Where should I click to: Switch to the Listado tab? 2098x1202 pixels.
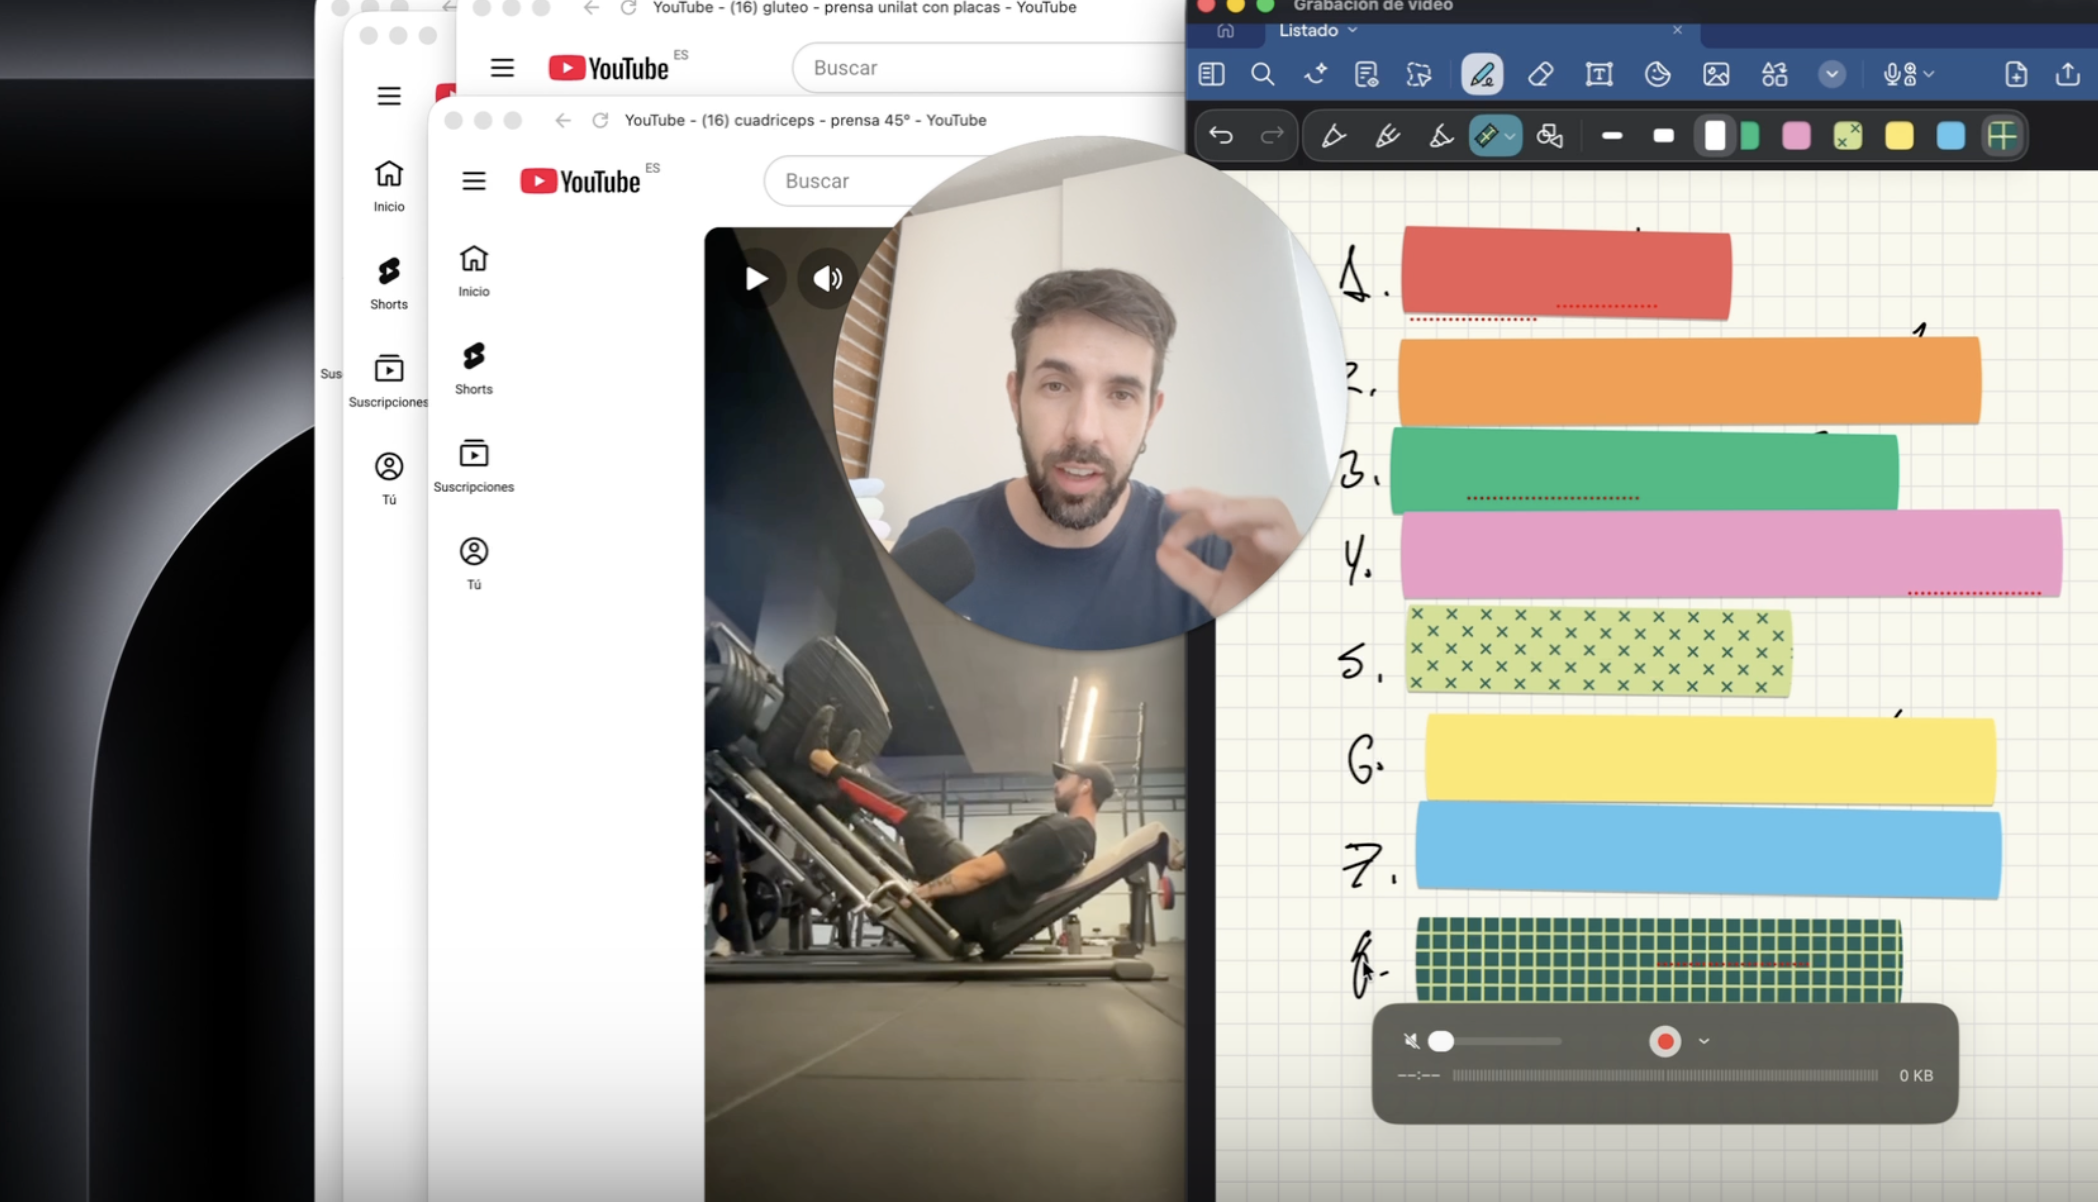point(1308,30)
